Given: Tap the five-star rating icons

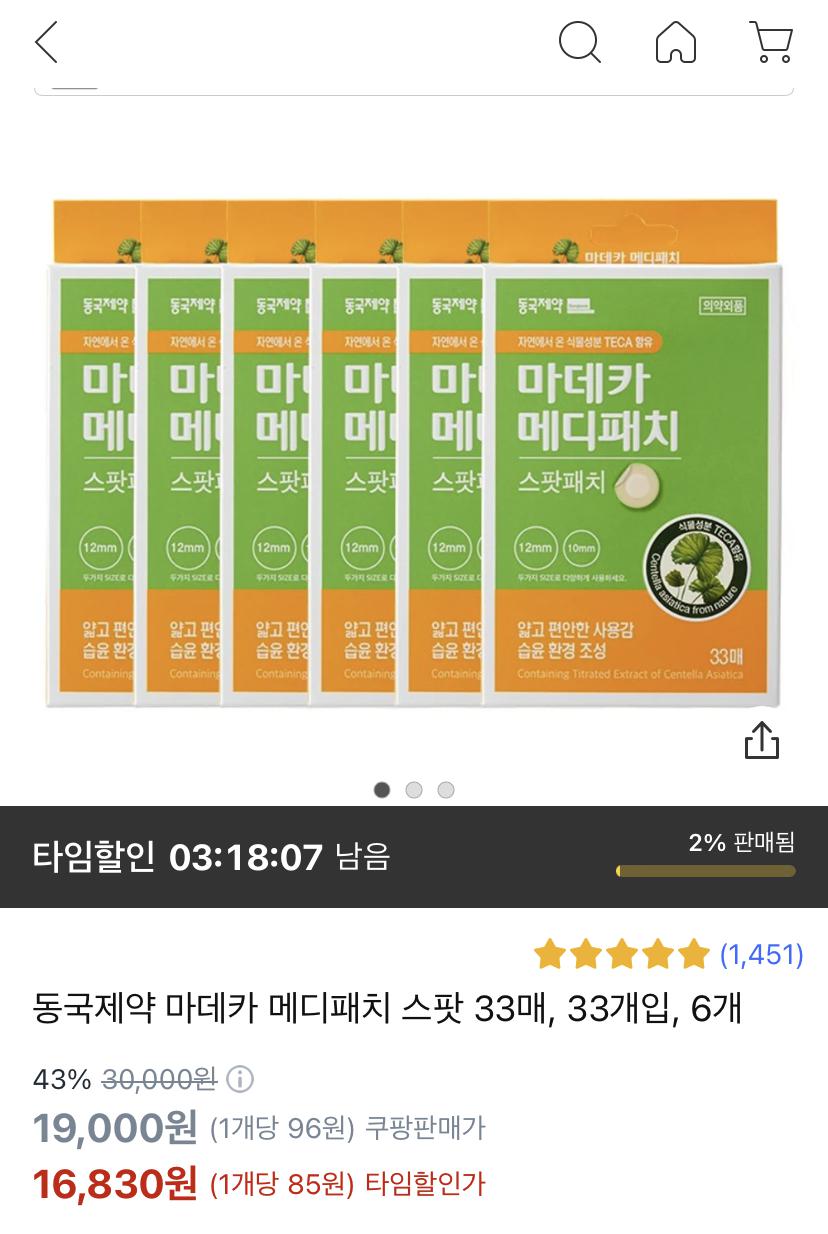Looking at the screenshot, I should click(621, 955).
